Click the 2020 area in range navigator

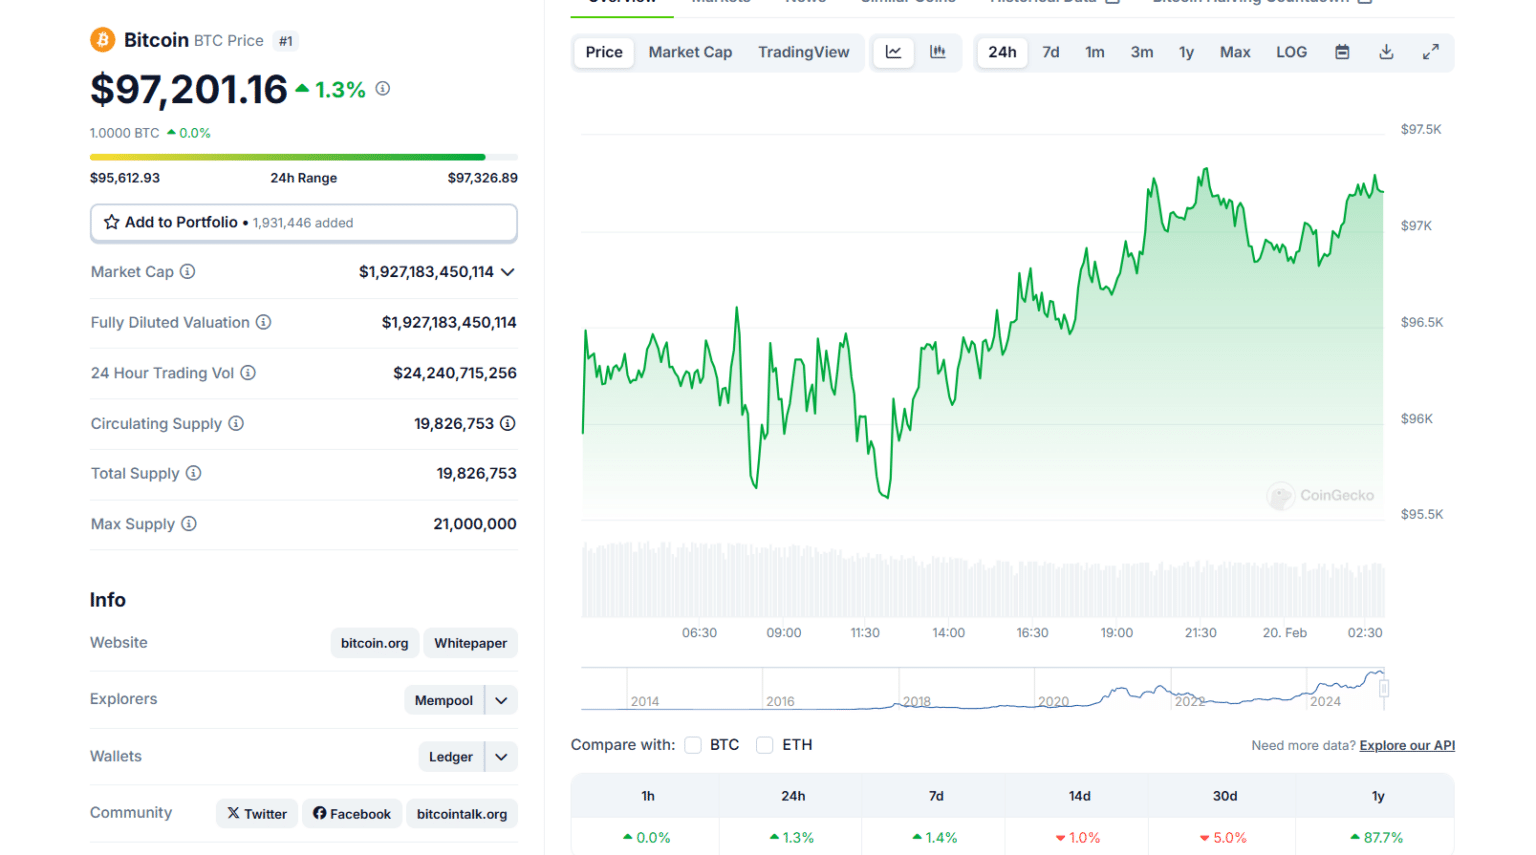coord(1054,700)
